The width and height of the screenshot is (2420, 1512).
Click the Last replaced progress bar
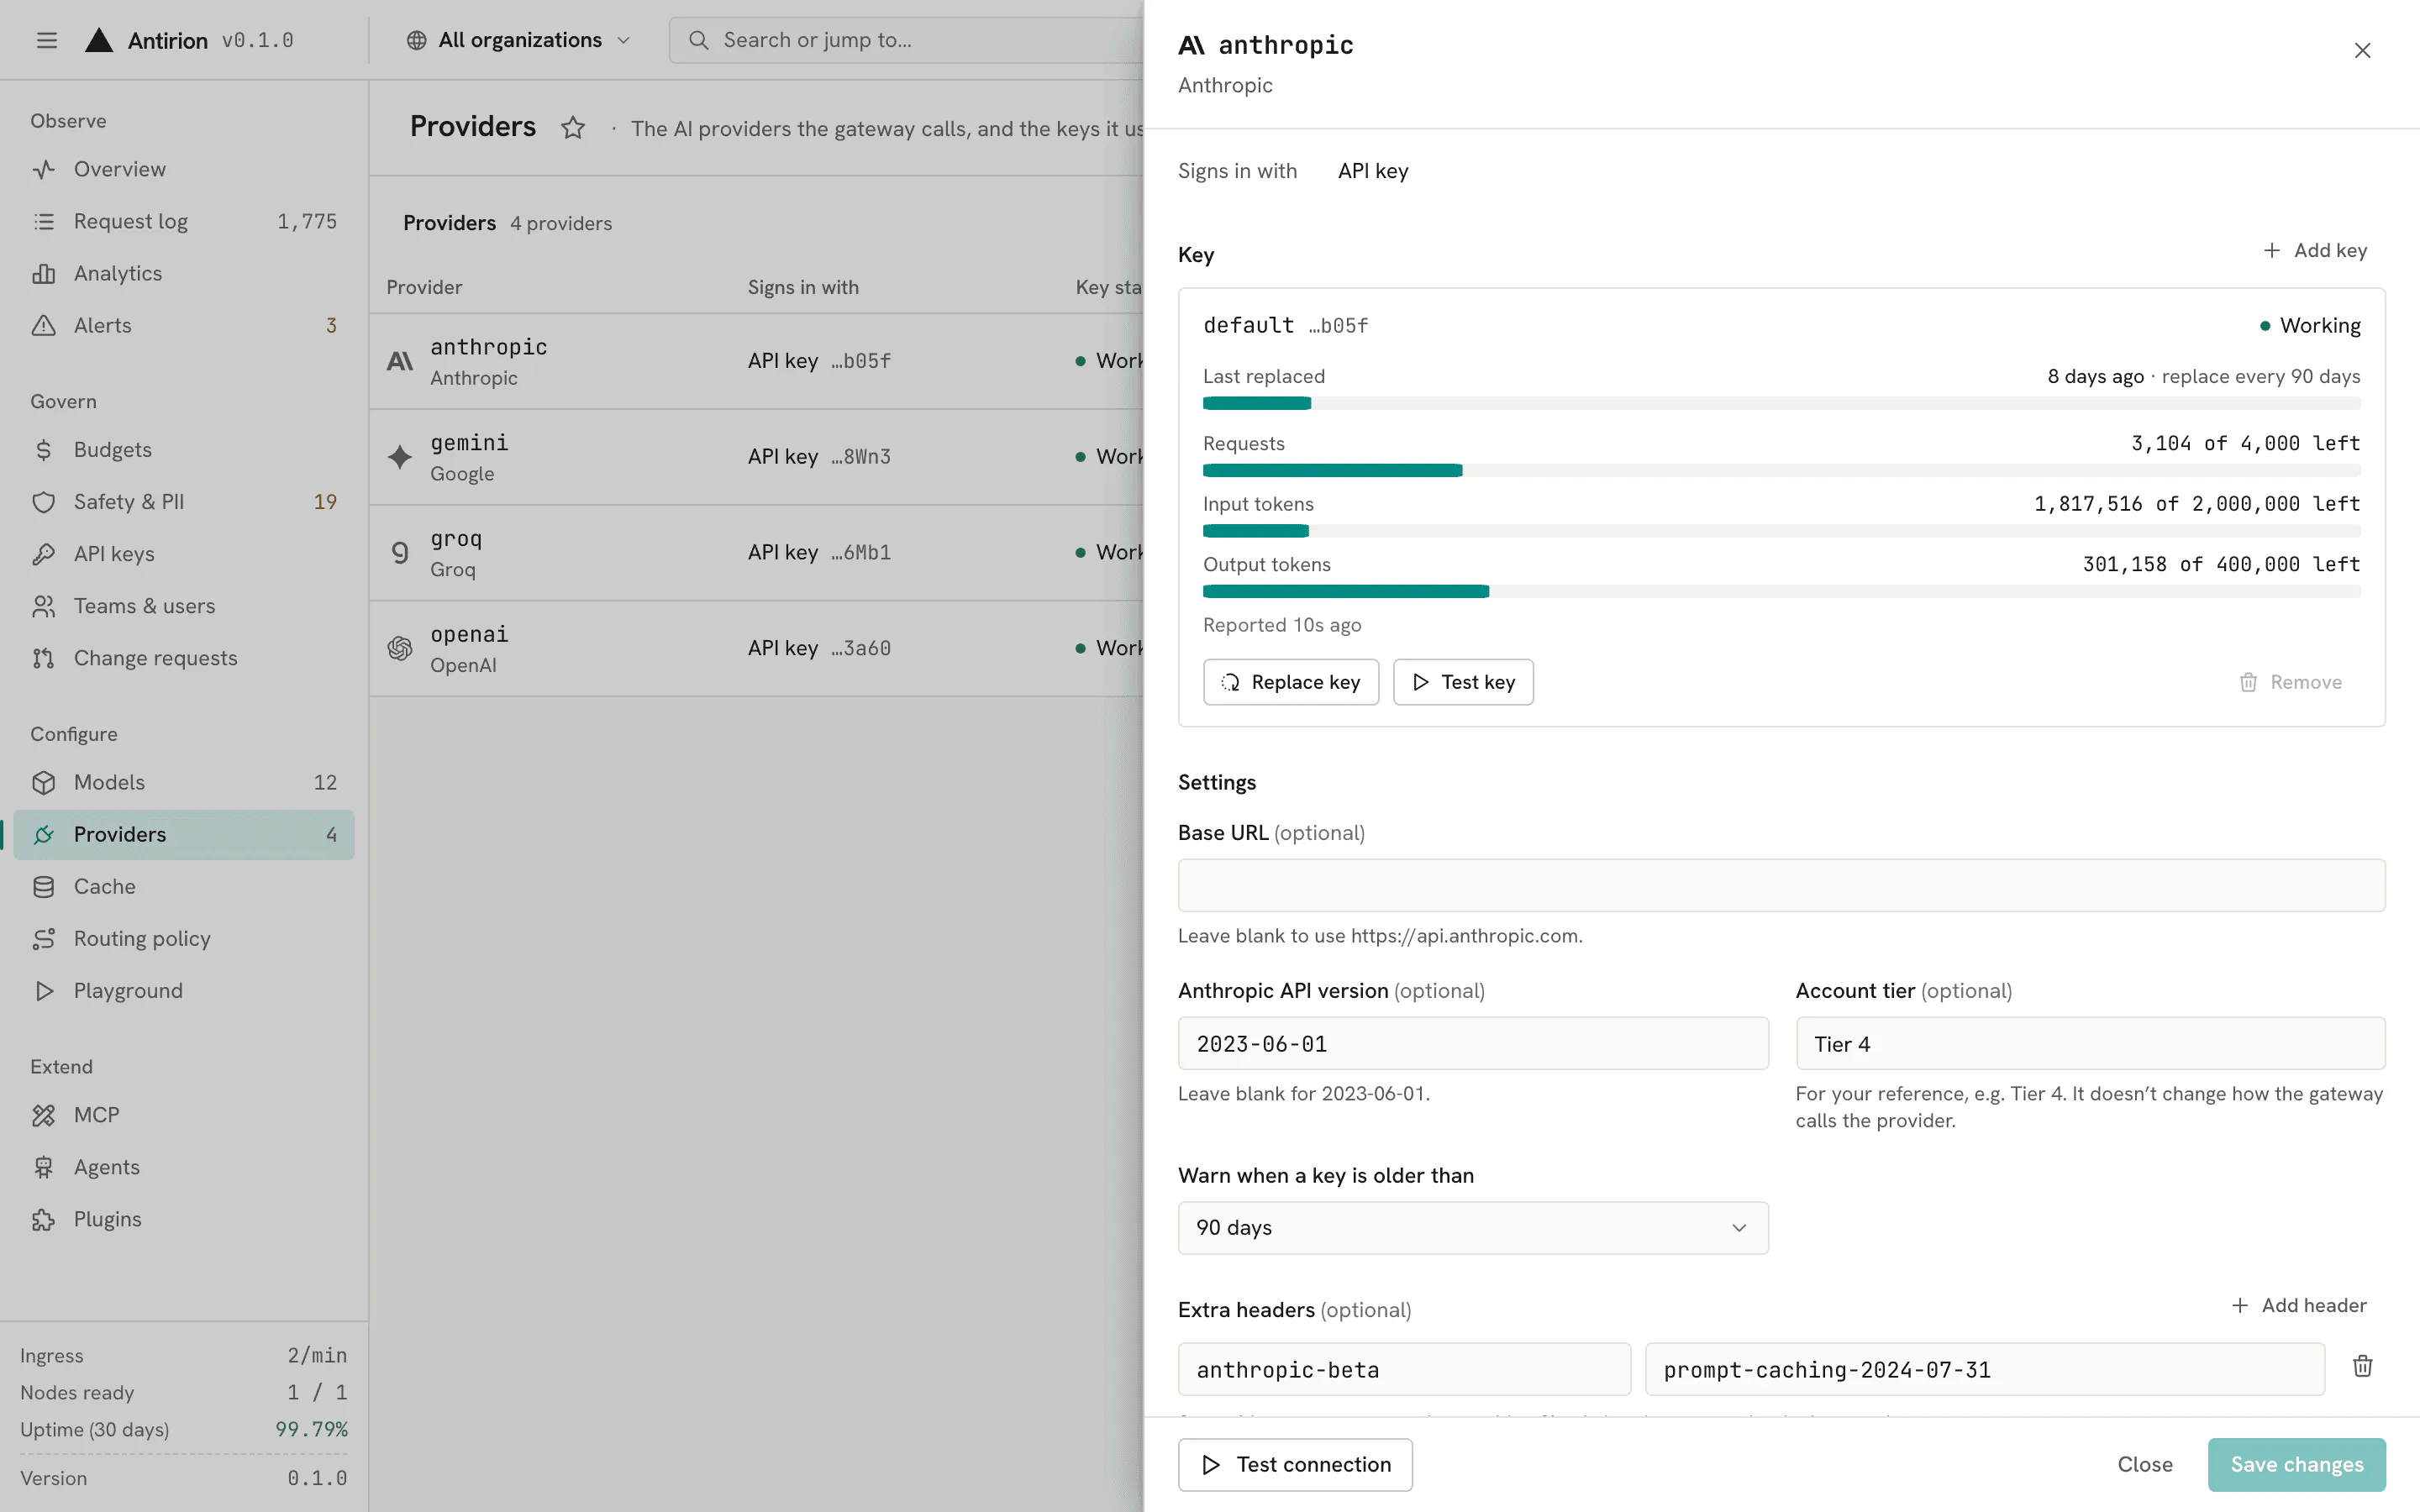pos(1781,403)
